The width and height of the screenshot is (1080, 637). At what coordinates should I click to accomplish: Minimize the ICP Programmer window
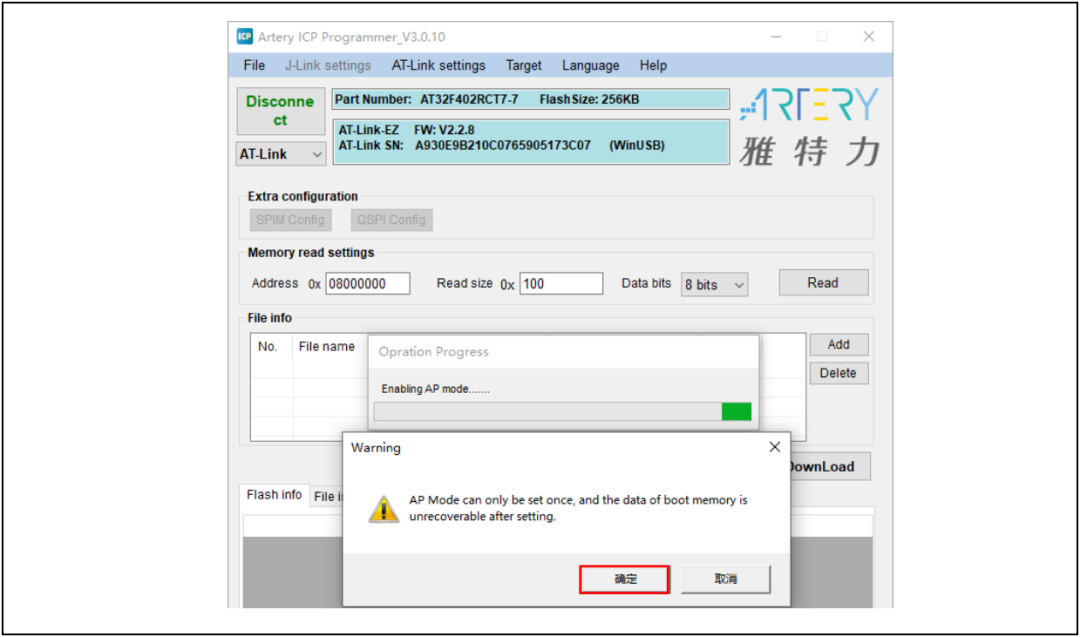pyautogui.click(x=776, y=36)
